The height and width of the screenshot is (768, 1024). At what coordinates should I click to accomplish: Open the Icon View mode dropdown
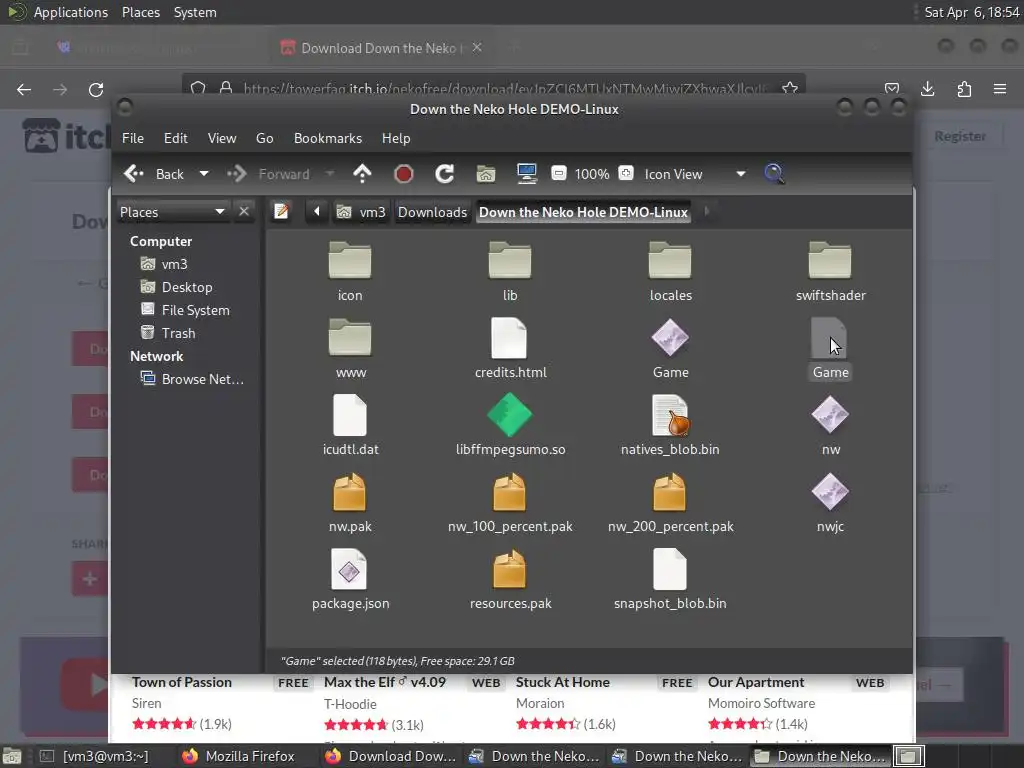coord(695,174)
